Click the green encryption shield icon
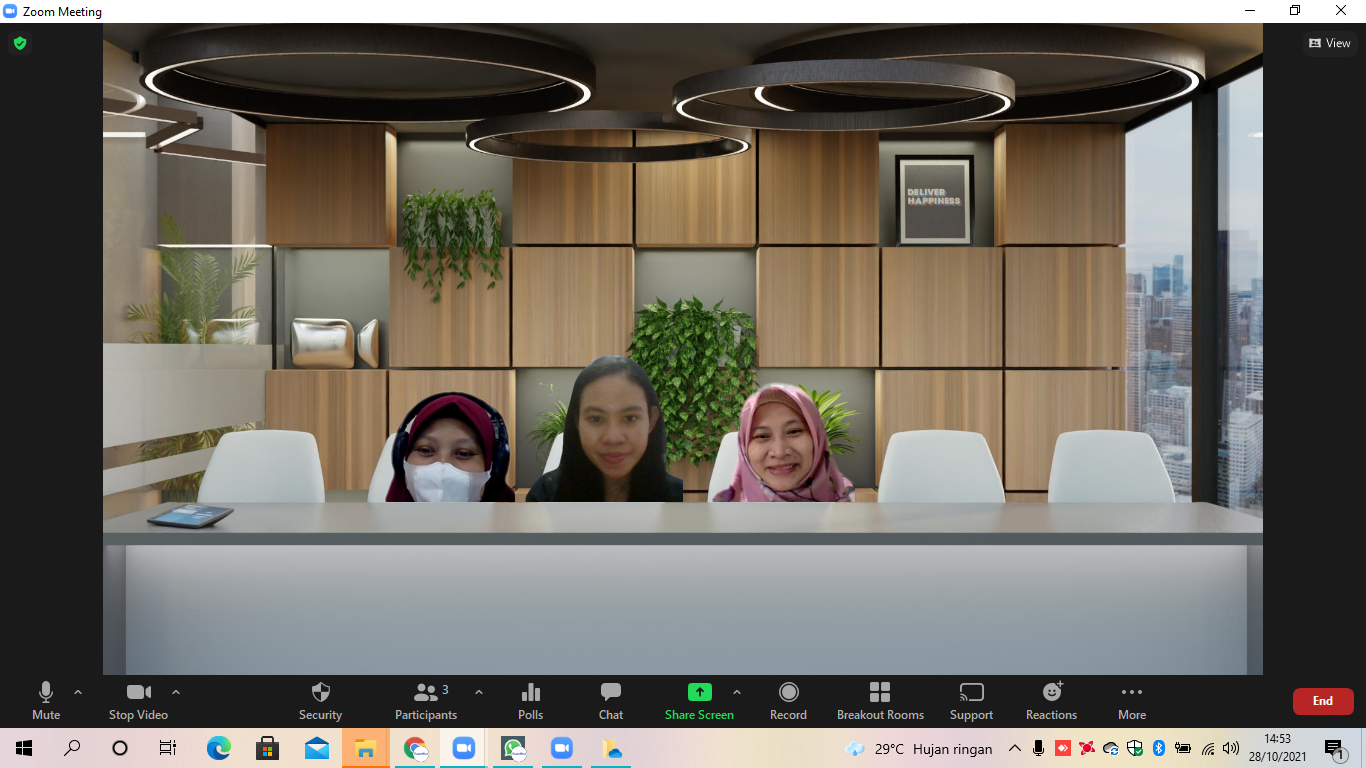 (x=20, y=43)
